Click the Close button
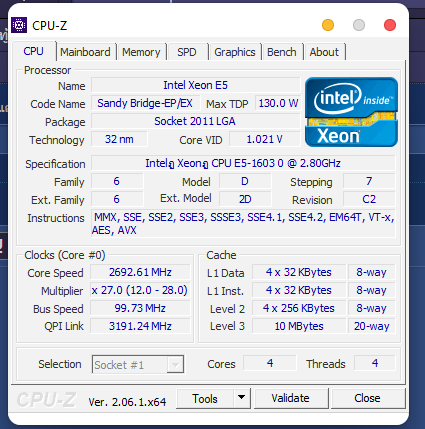Screen dimensions: 425x429 click(x=367, y=398)
